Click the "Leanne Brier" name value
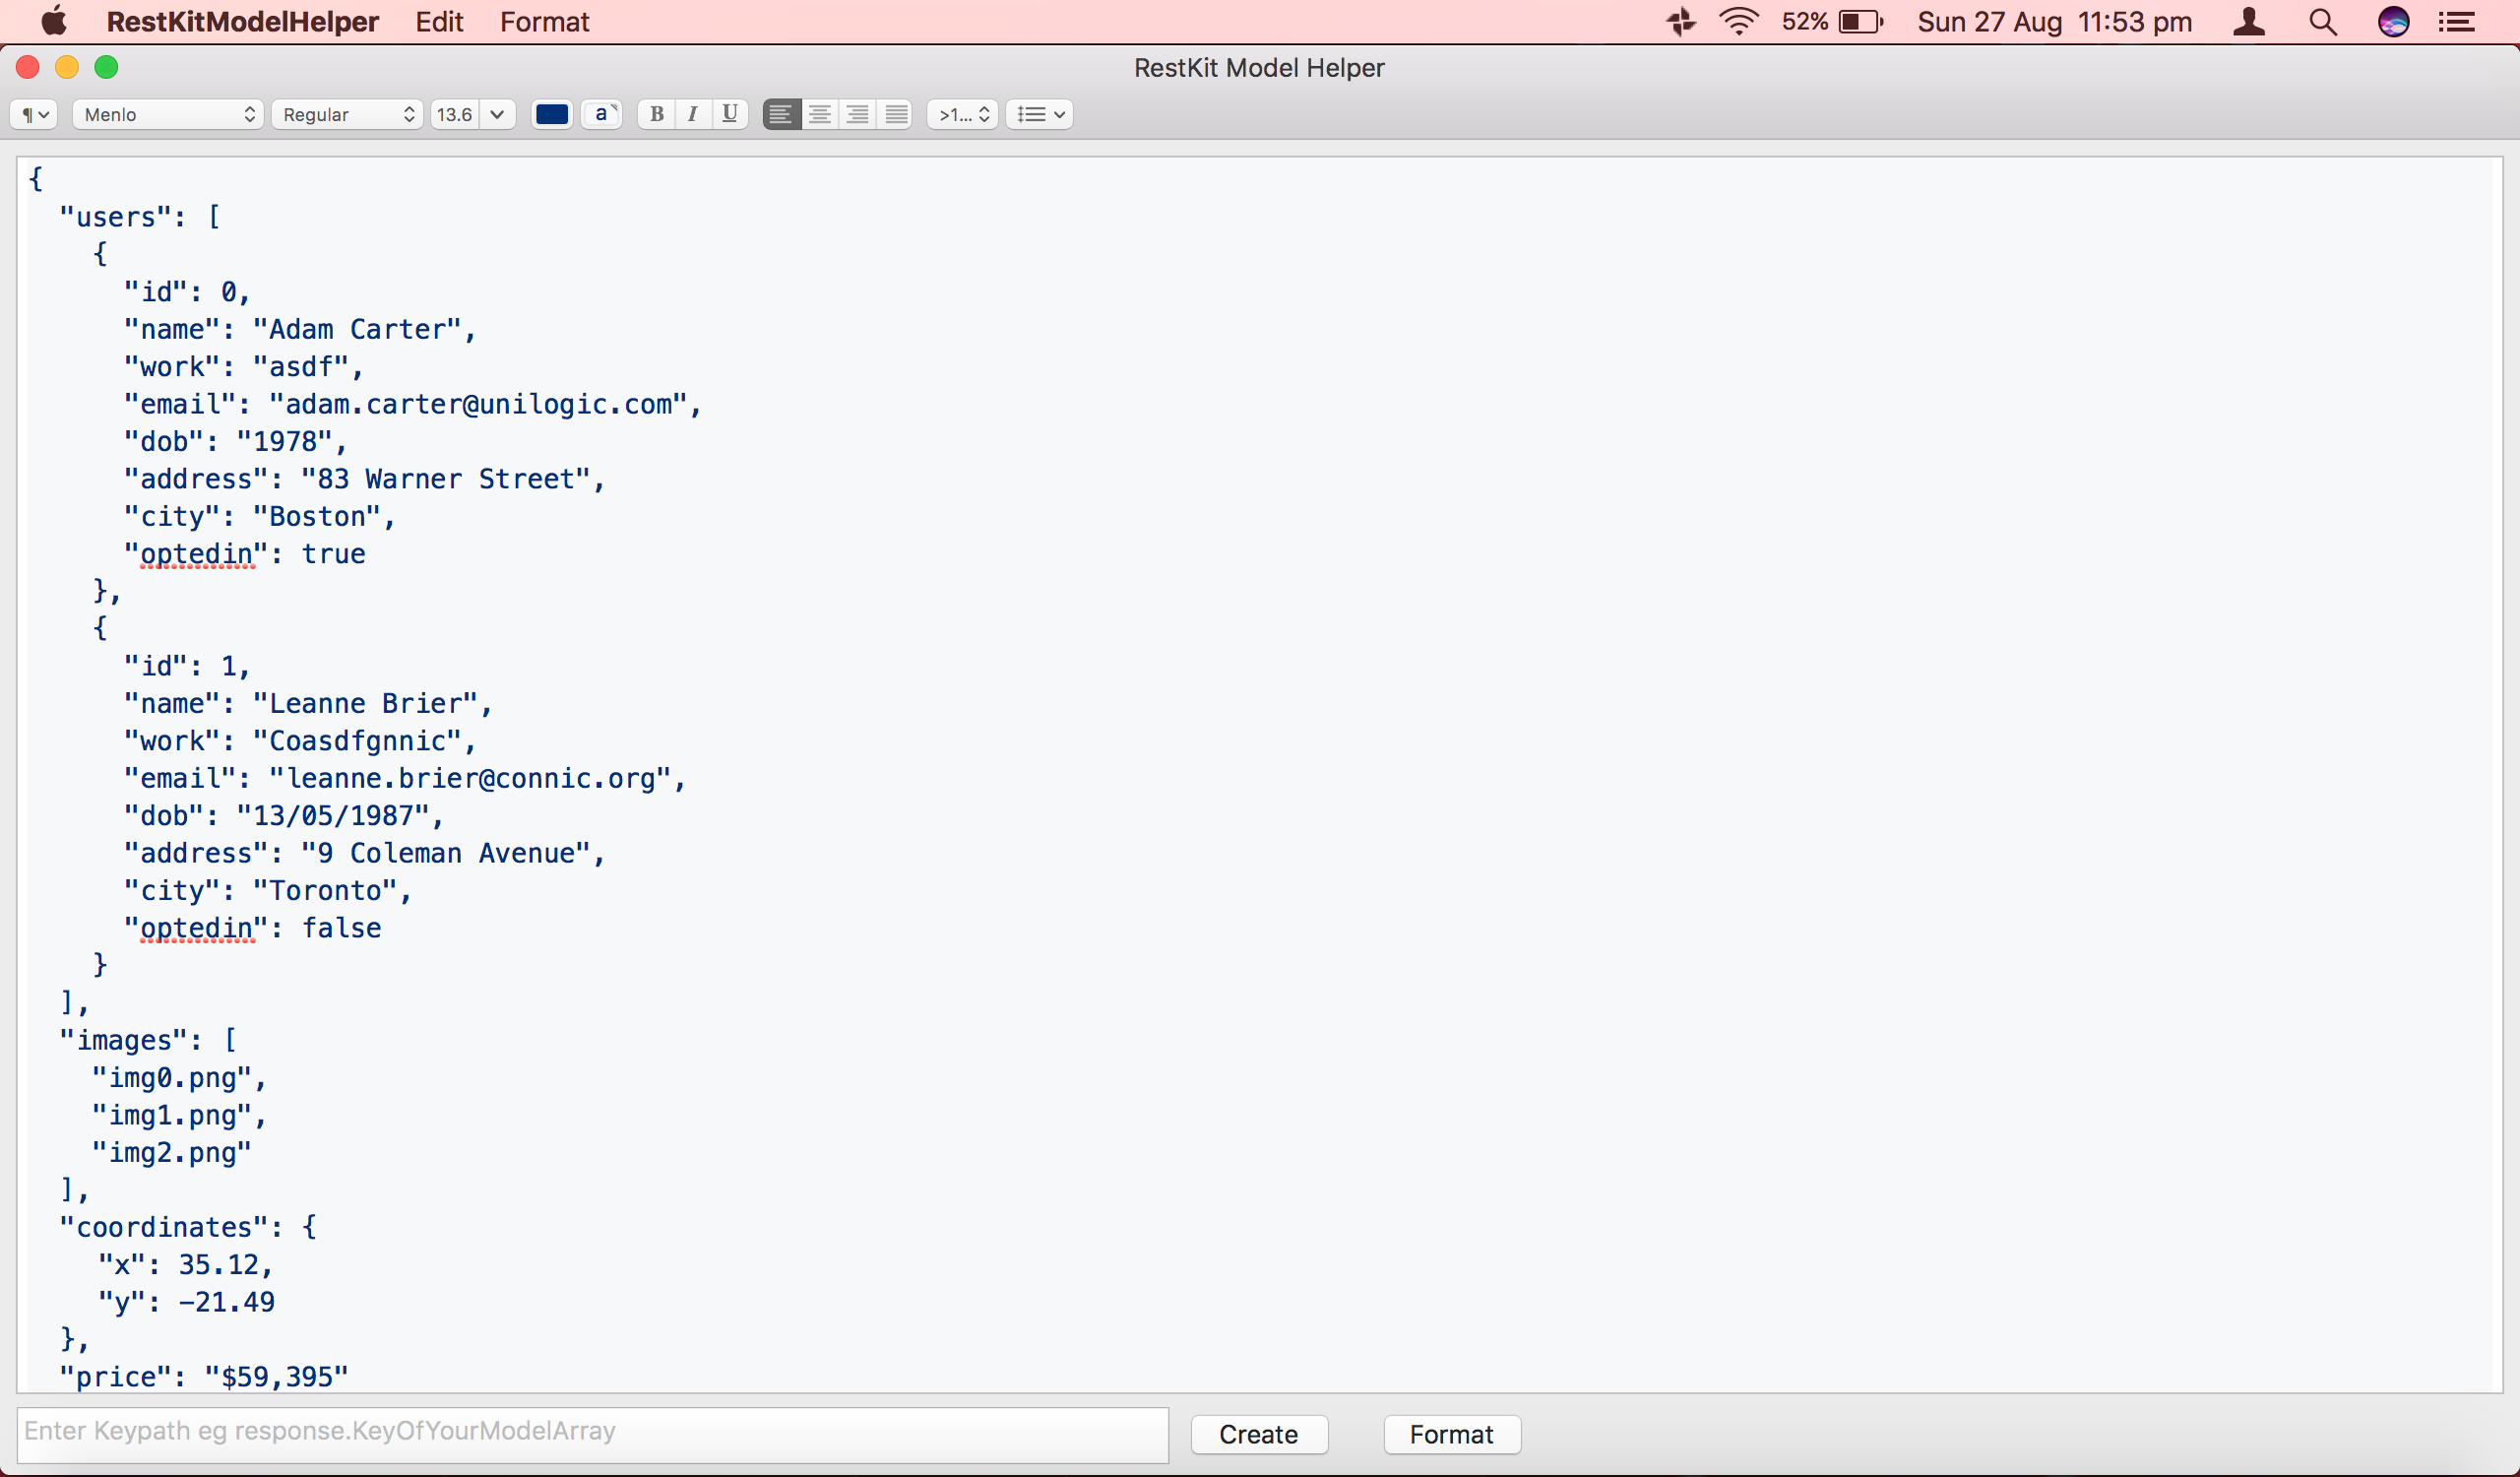 point(365,703)
